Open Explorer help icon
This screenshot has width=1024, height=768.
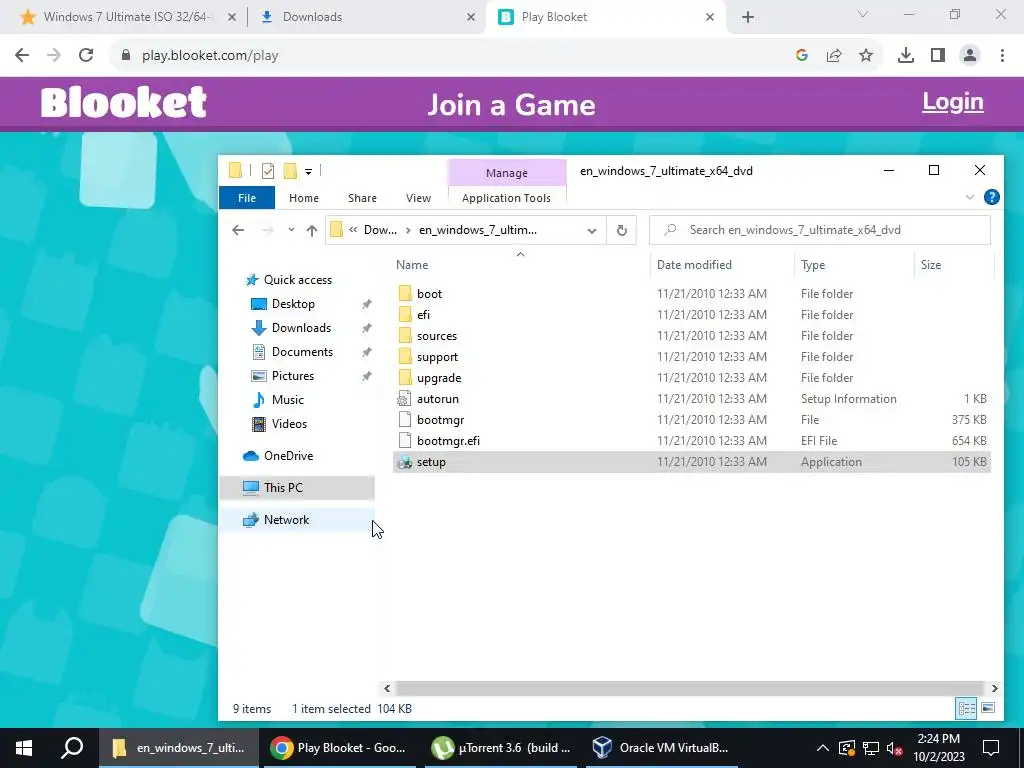point(991,197)
